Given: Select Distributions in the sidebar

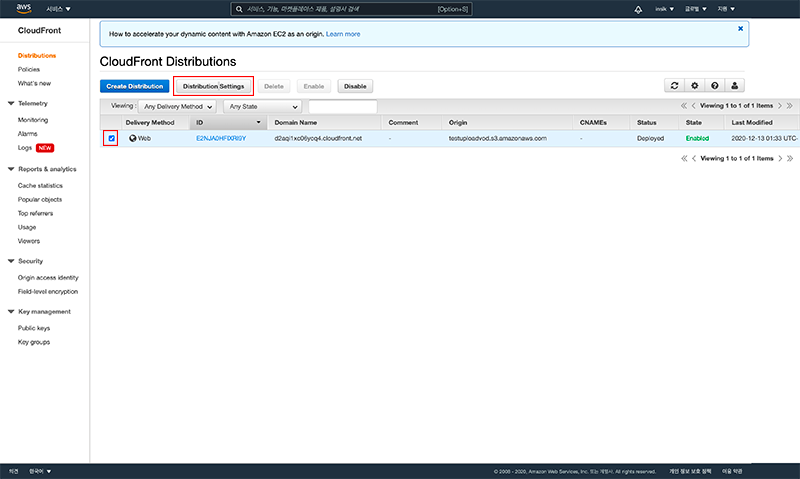Looking at the screenshot, I should [x=37, y=56].
